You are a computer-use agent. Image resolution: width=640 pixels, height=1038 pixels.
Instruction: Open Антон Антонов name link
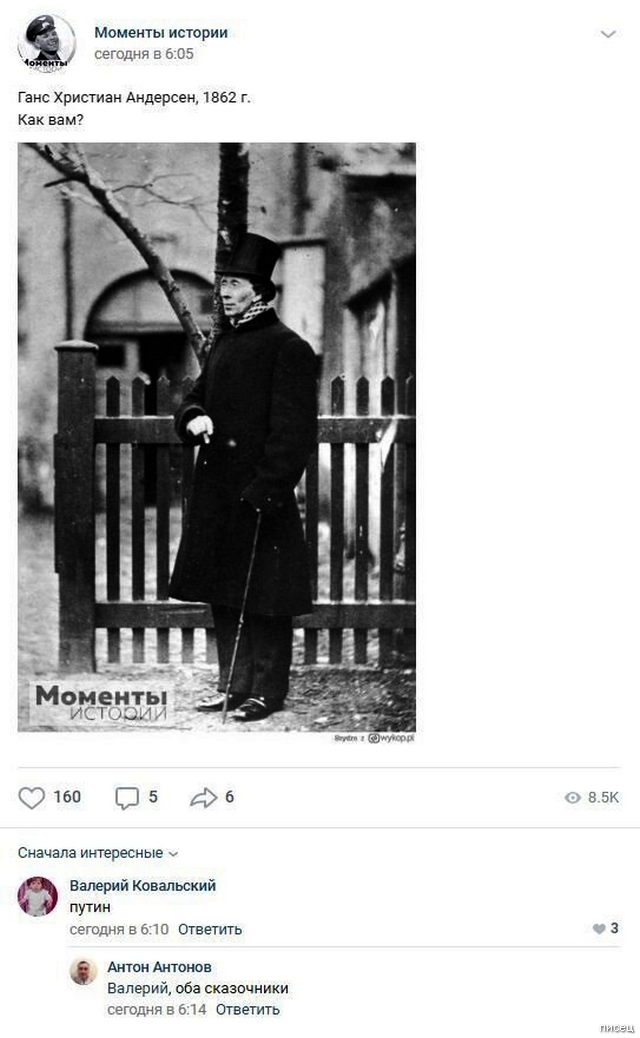(160, 967)
